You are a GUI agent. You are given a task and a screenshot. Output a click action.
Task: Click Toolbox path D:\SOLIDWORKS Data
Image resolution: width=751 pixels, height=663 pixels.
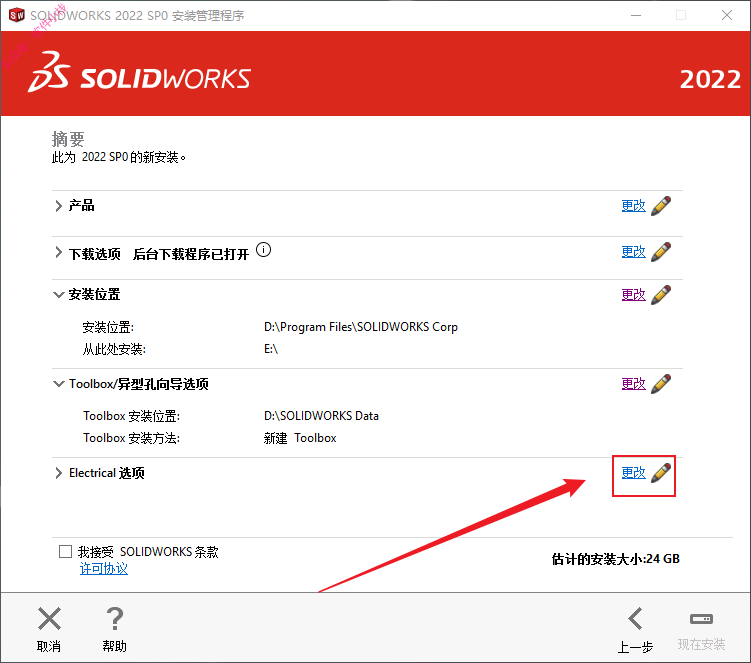(321, 416)
